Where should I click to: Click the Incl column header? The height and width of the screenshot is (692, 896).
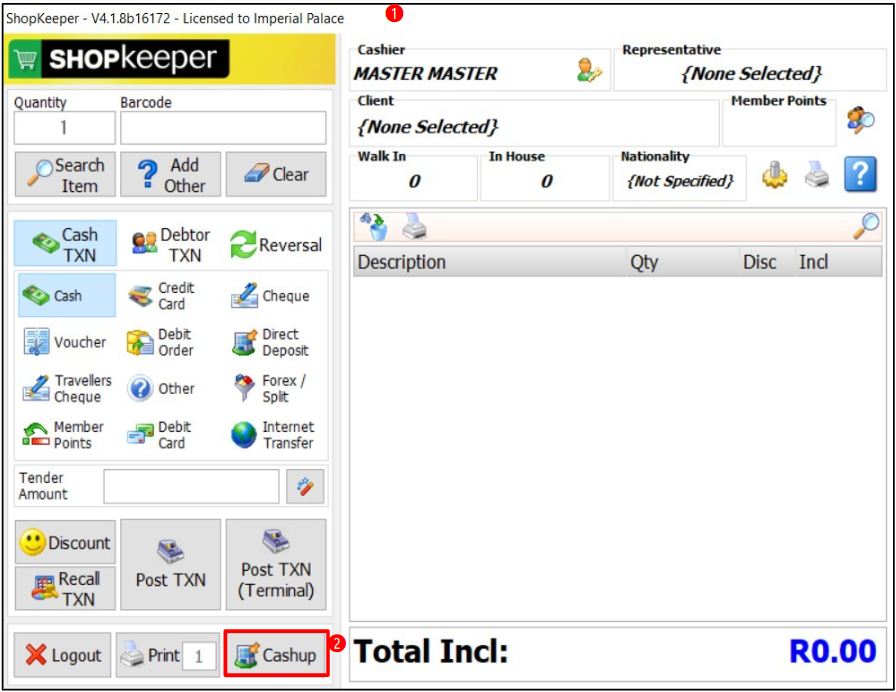838,262
